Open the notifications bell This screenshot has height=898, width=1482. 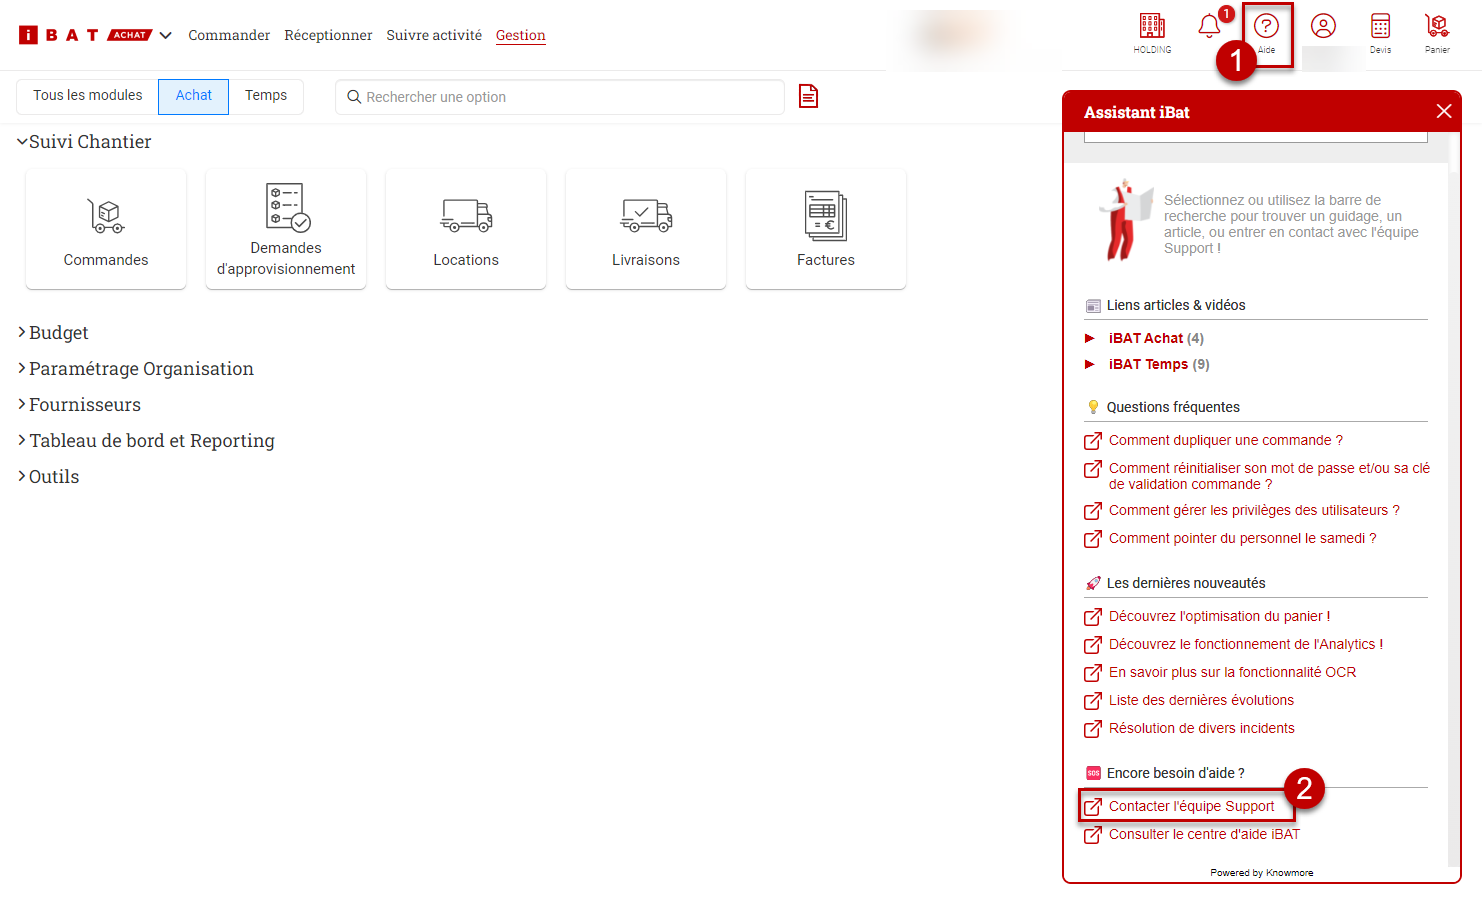click(x=1209, y=27)
